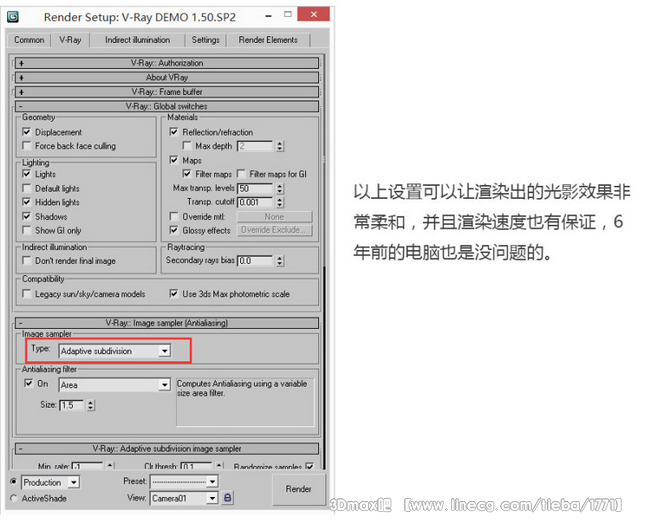This screenshot has height=522, width=651.
Task: Close the Render Setup window
Action: click(313, 14)
